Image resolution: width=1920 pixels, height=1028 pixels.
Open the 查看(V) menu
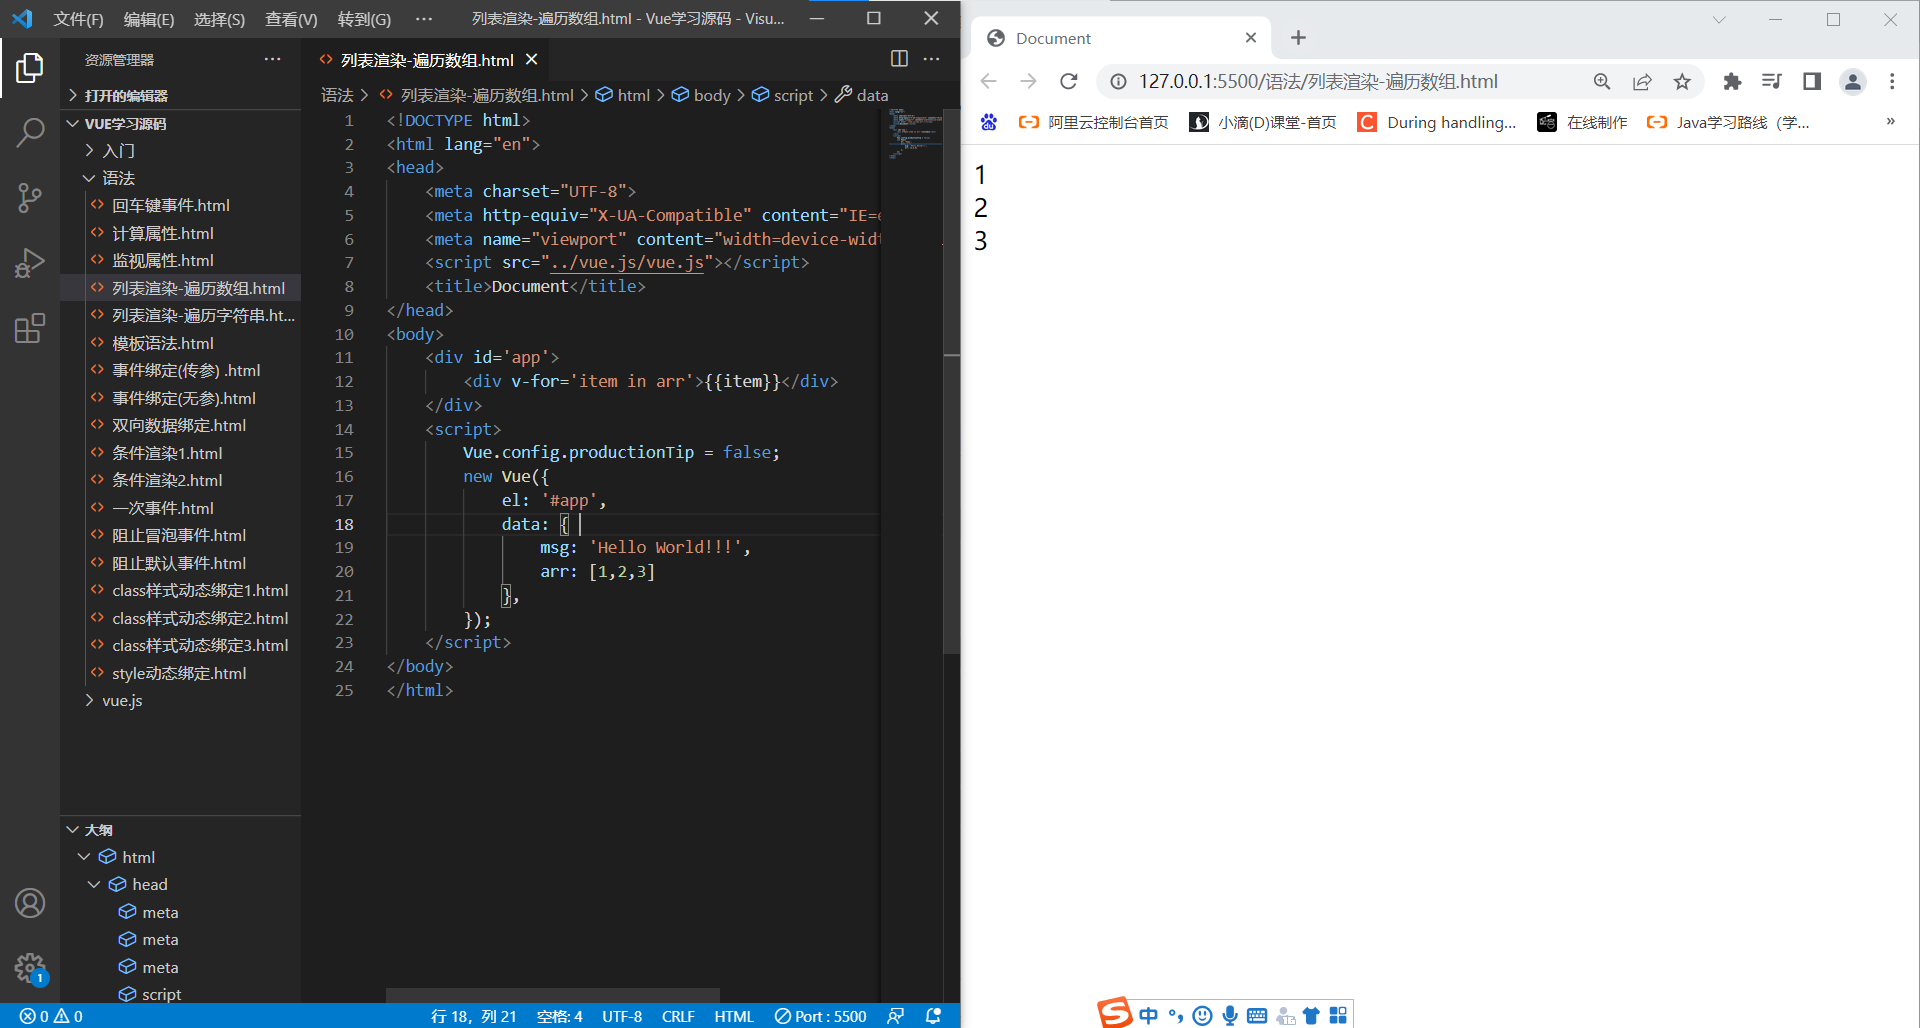pyautogui.click(x=291, y=19)
